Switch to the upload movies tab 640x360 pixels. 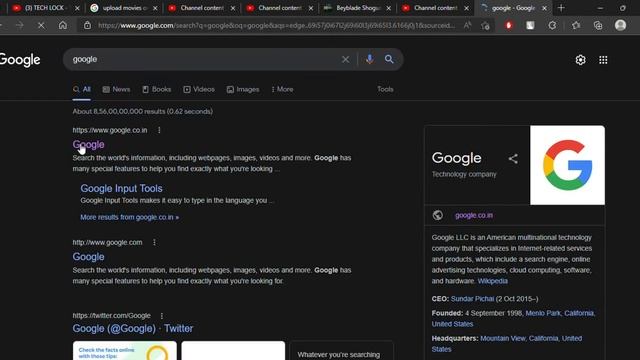(x=124, y=8)
